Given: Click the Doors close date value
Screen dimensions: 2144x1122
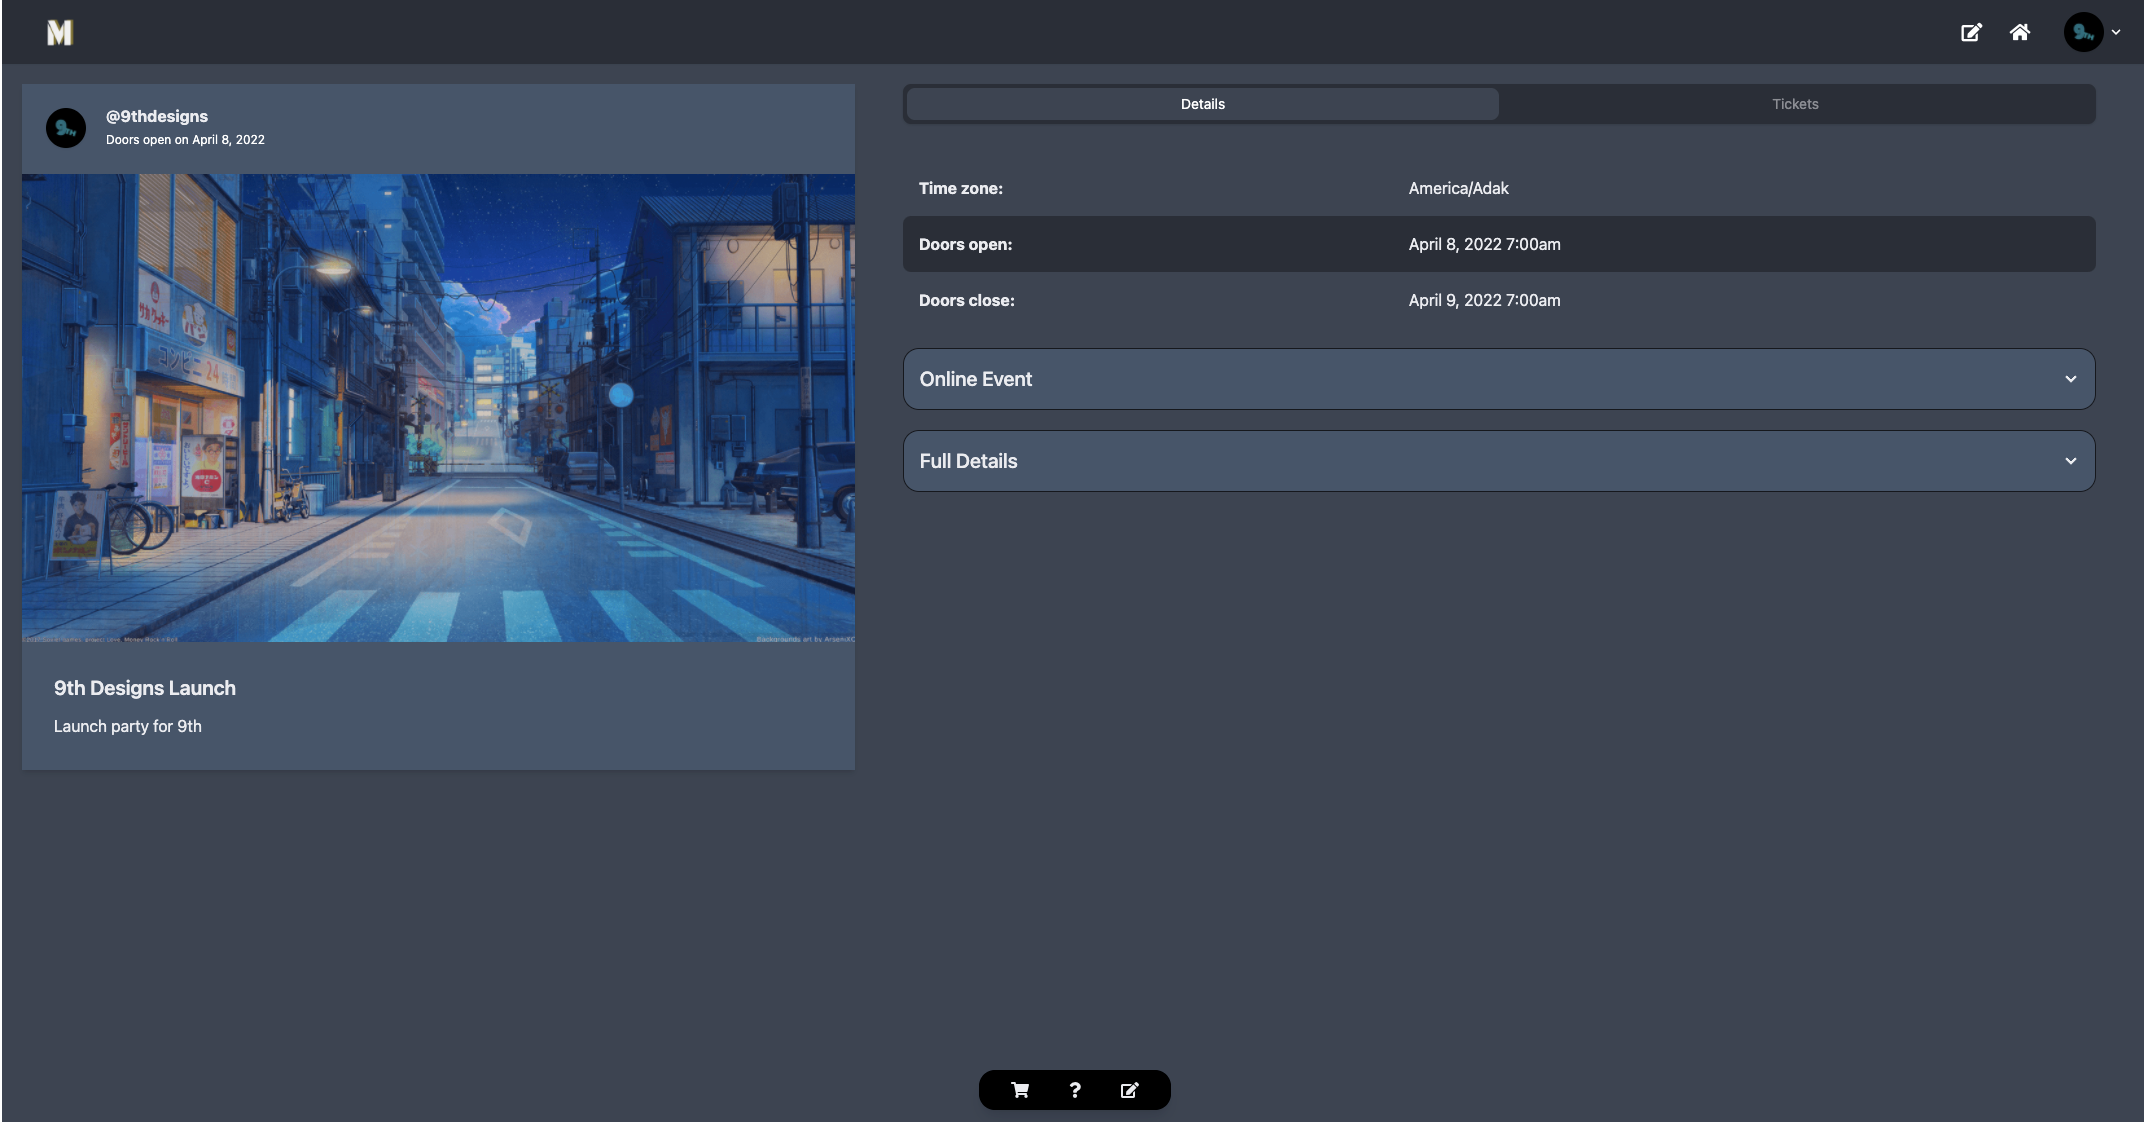Looking at the screenshot, I should click(x=1484, y=300).
